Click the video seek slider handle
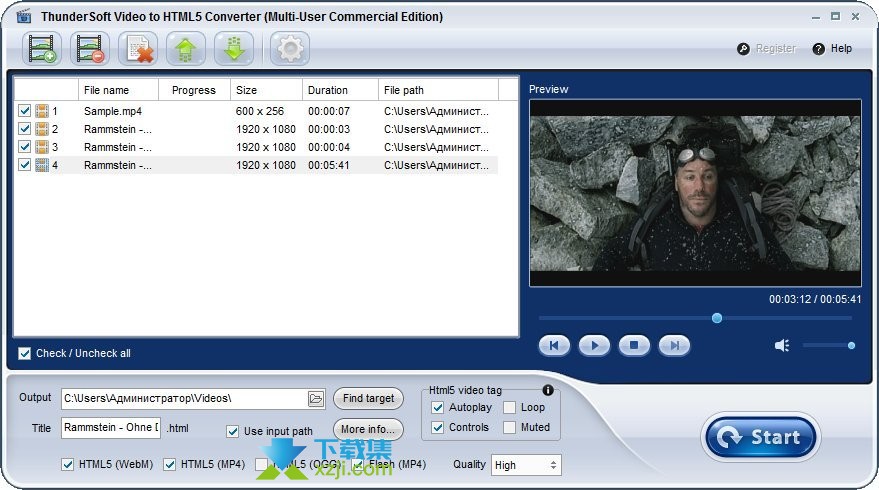Viewport: 879px width, 490px height. click(717, 318)
